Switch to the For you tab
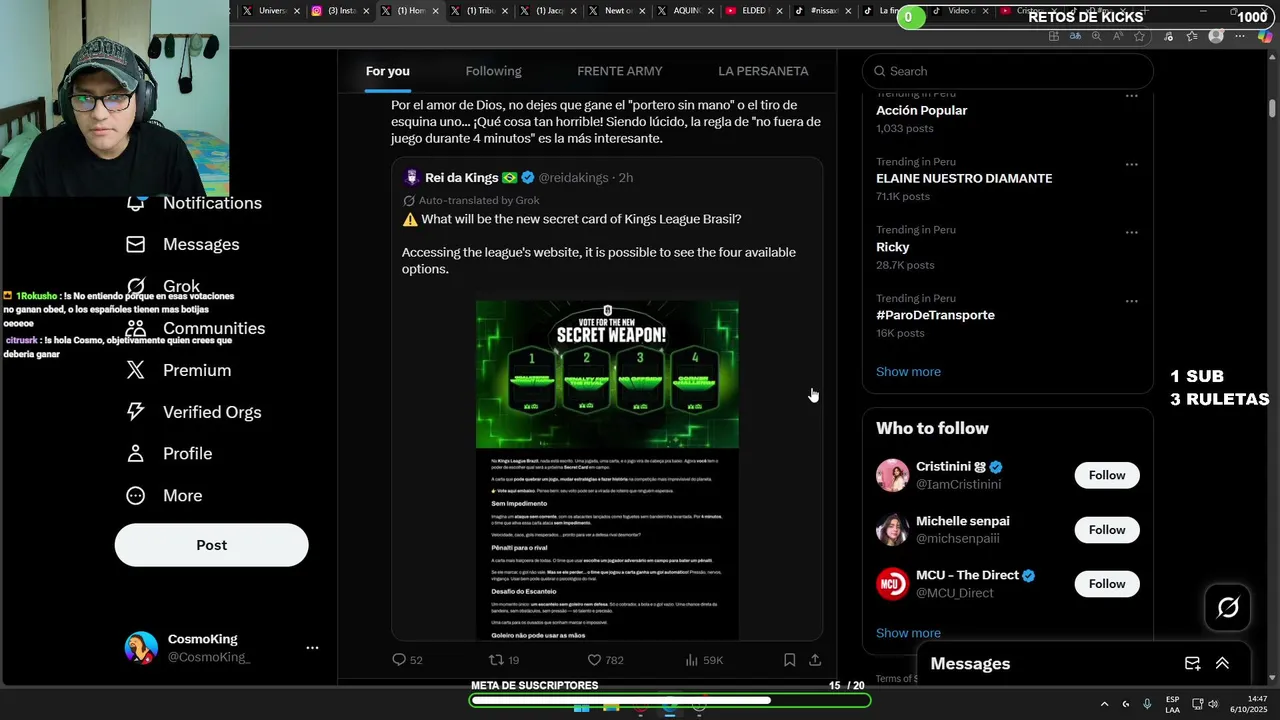Image resolution: width=1280 pixels, height=720 pixels. [x=388, y=71]
